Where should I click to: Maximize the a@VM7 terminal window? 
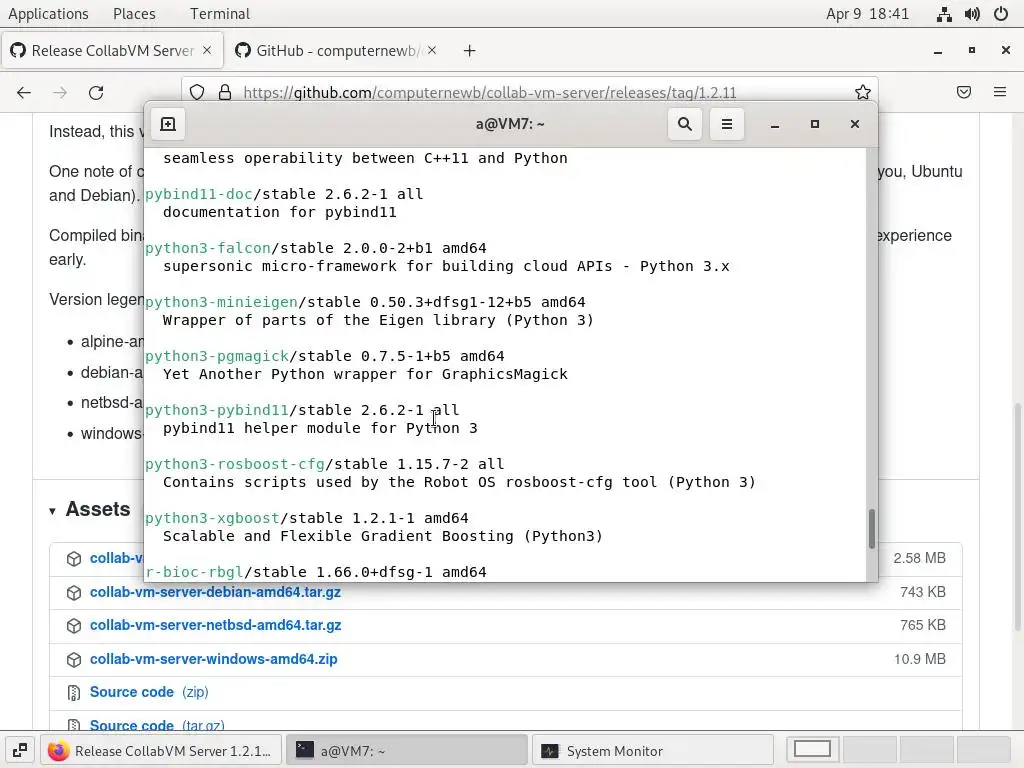pos(814,124)
